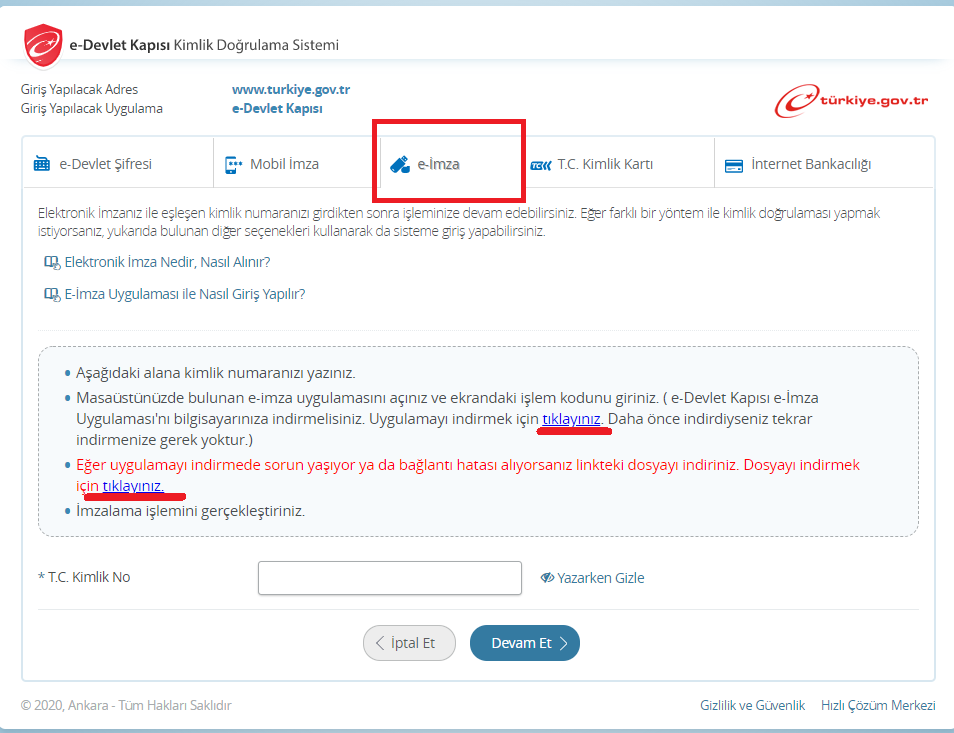Click the 'Giriş Yapılacak Uygulama' label
The height and width of the screenshot is (733, 954).
[92, 108]
